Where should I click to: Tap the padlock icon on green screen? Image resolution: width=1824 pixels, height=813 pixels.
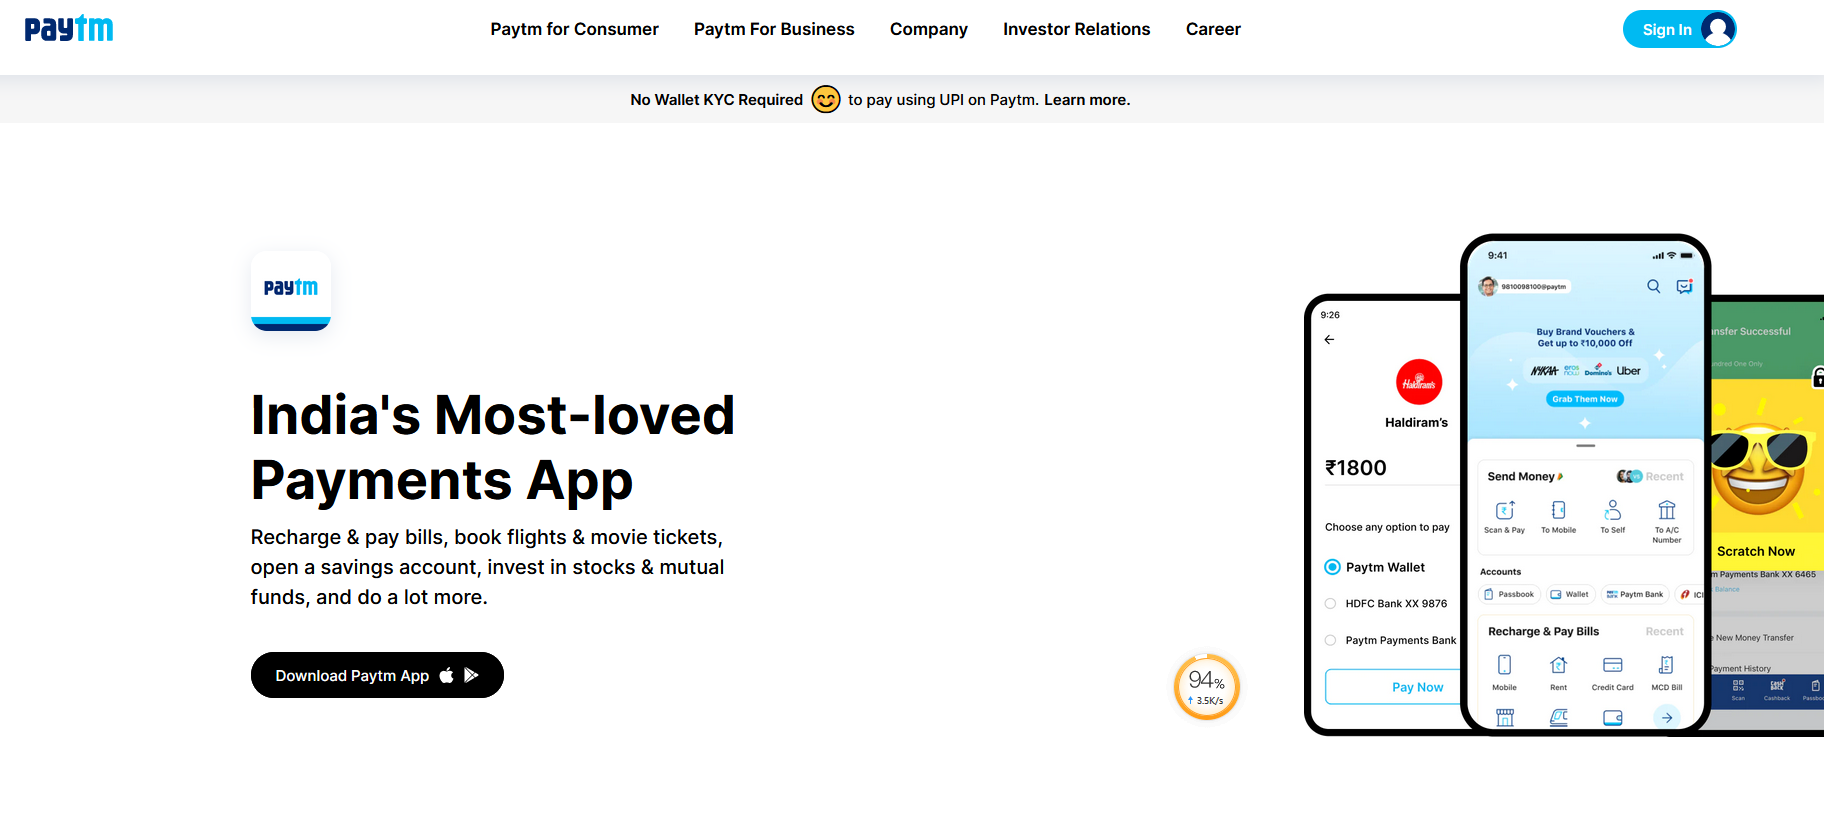pyautogui.click(x=1819, y=377)
